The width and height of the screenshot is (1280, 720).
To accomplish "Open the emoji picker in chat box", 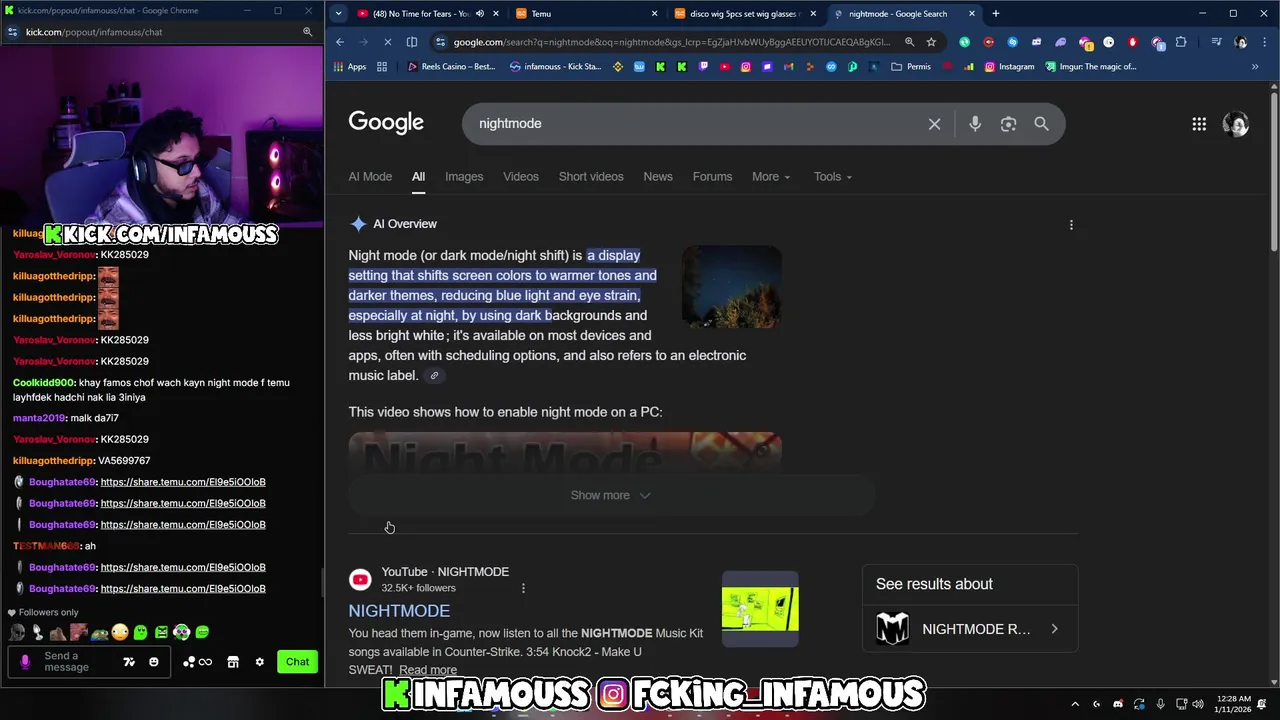I will pyautogui.click(x=153, y=662).
